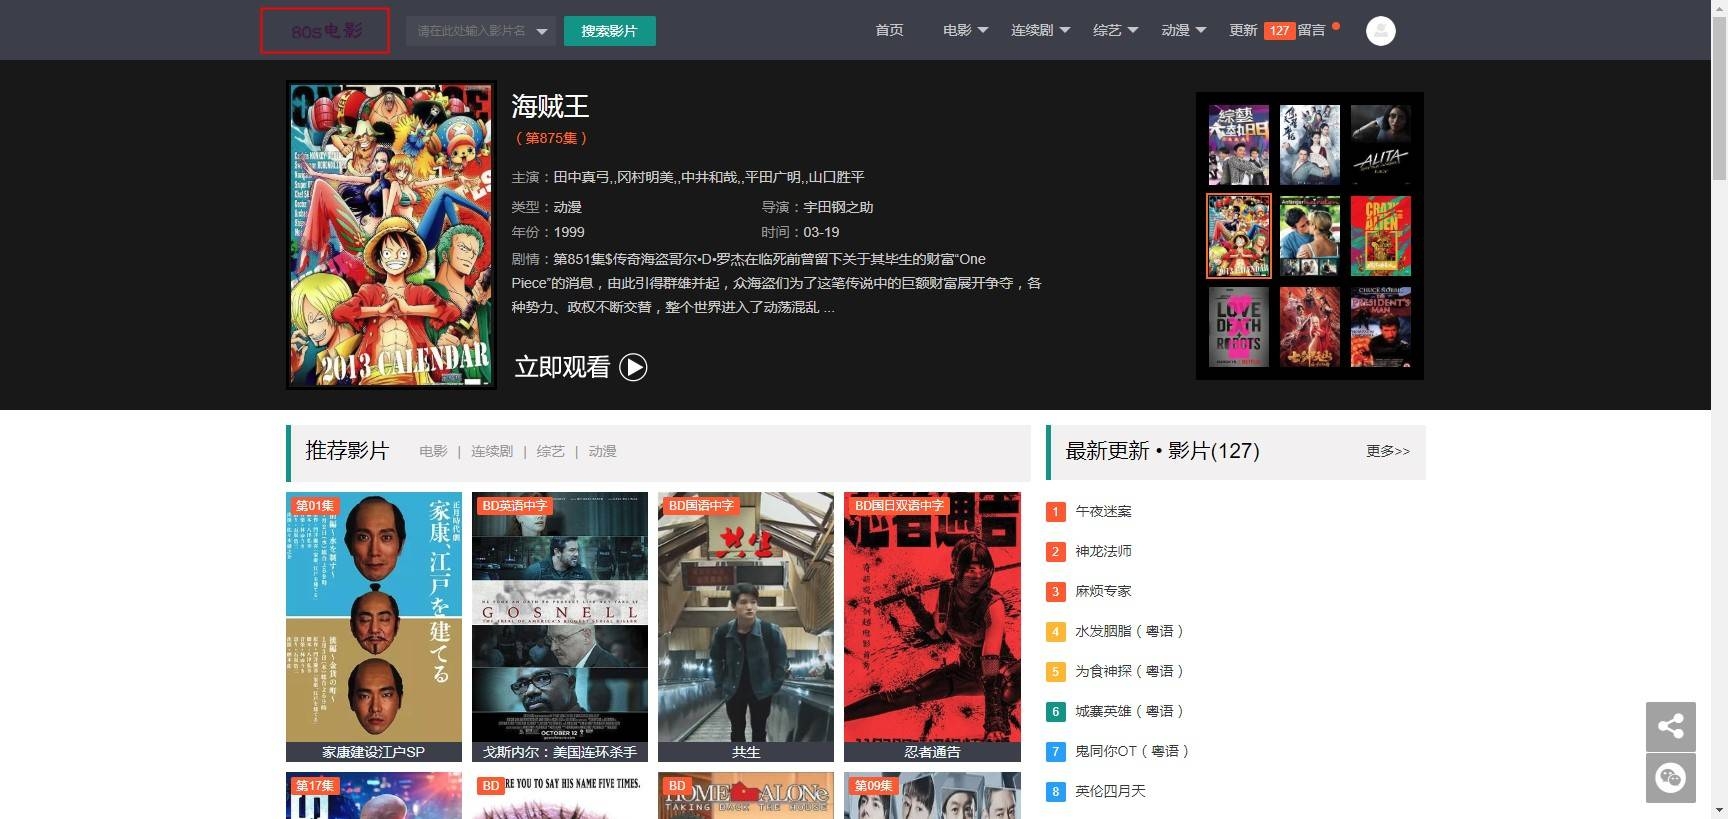
Task: Click the scrollbar down arrow
Action: pos(1719,810)
